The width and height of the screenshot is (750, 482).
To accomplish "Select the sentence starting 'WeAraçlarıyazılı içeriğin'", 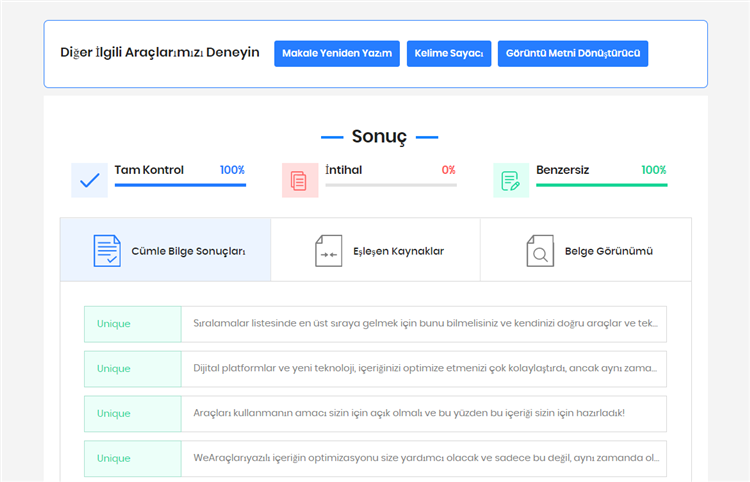I will click(x=426, y=459).
